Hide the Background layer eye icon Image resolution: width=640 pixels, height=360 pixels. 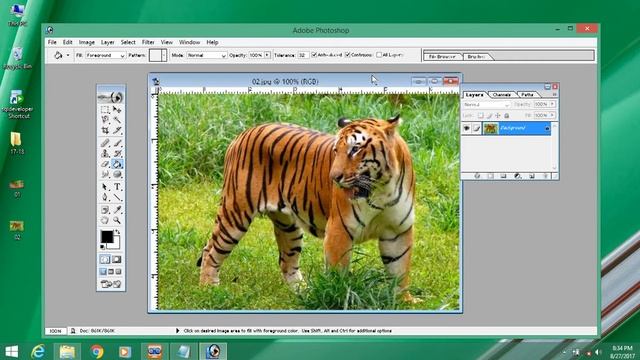467,128
